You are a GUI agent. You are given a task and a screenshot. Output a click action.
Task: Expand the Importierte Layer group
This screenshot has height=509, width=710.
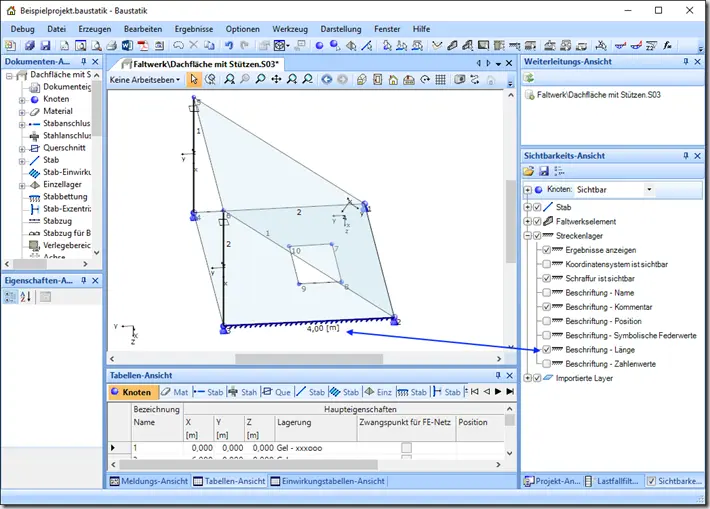tap(528, 378)
